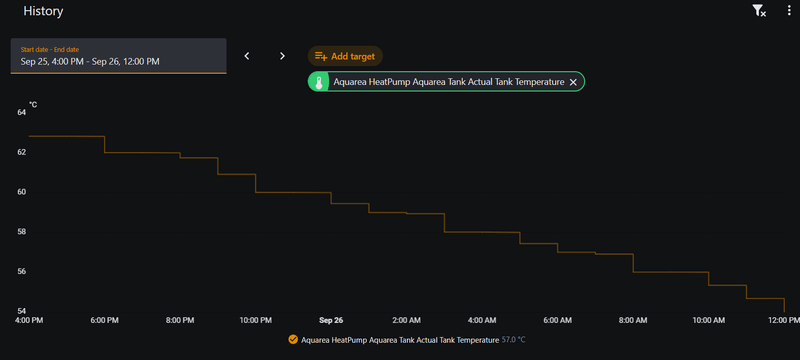
Task: Click the 2:00 AM axis label
Action: tap(407, 321)
